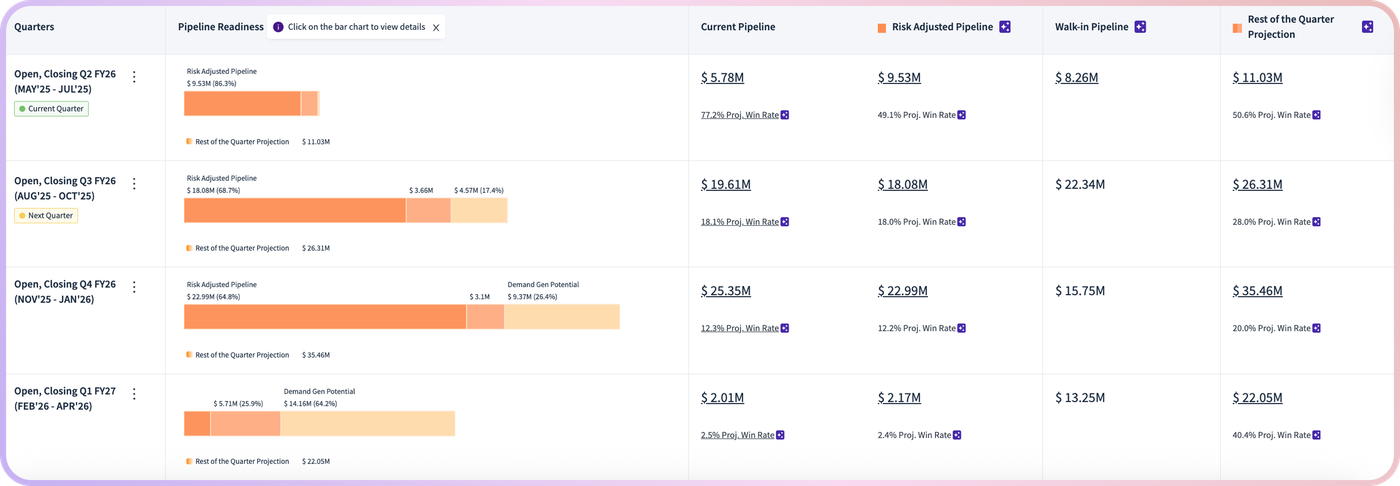
Task: Open the kebab menu for Closing Q3 FY26
Action: (134, 184)
